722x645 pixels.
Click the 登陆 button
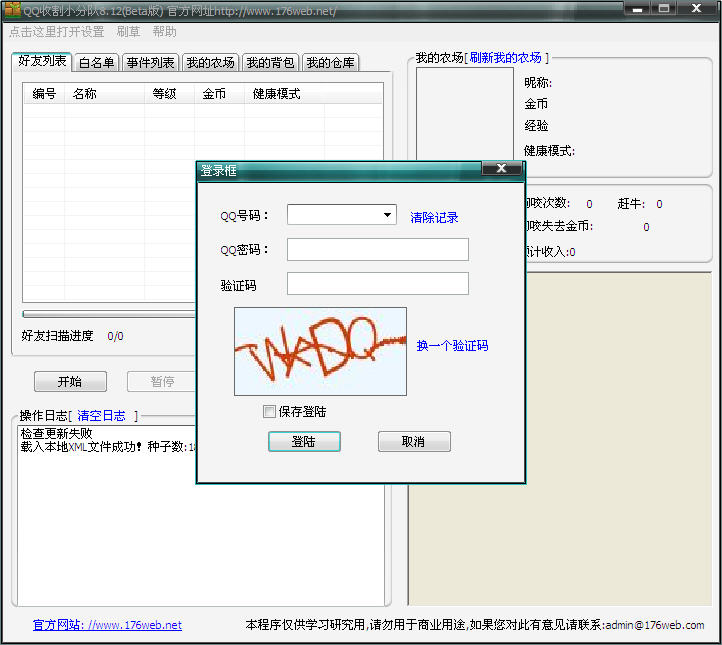tap(304, 442)
